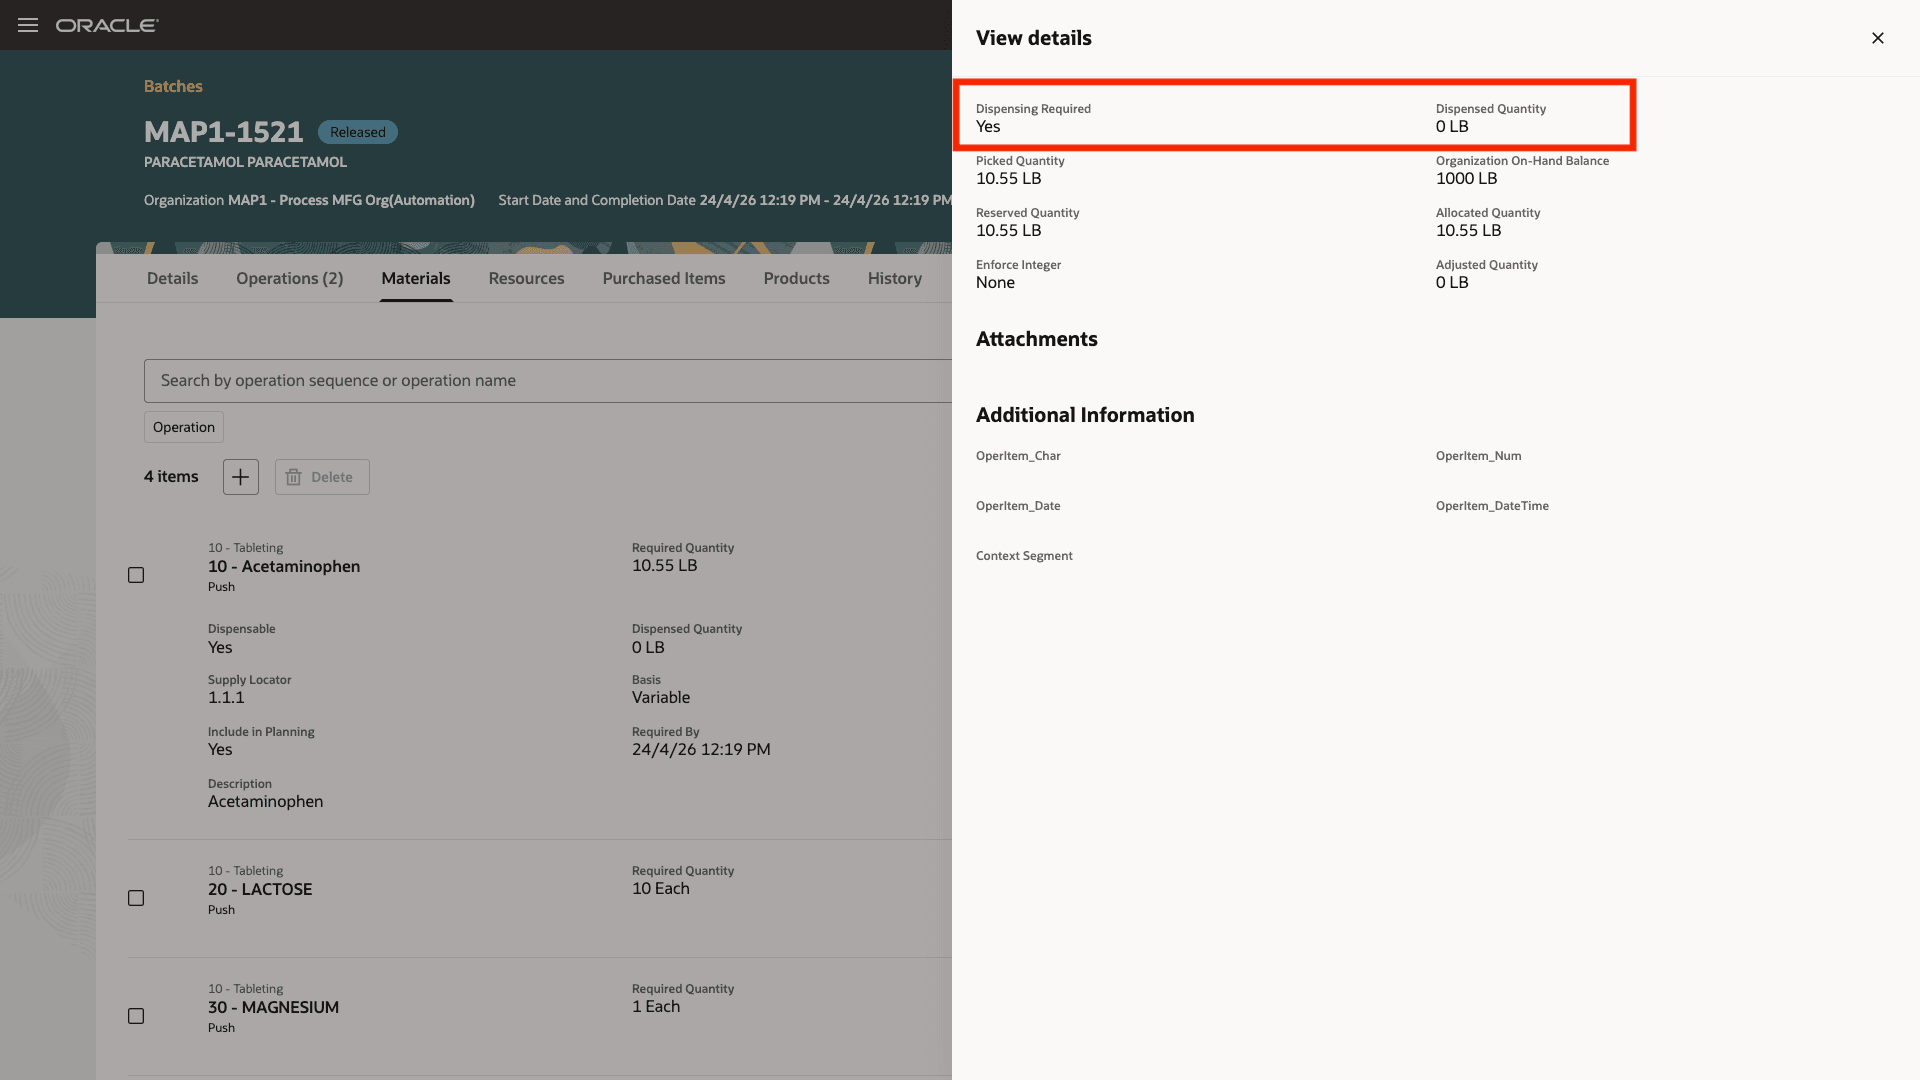The height and width of the screenshot is (1080, 1920).
Task: Click the Acetaminophen description text
Action: [265, 801]
